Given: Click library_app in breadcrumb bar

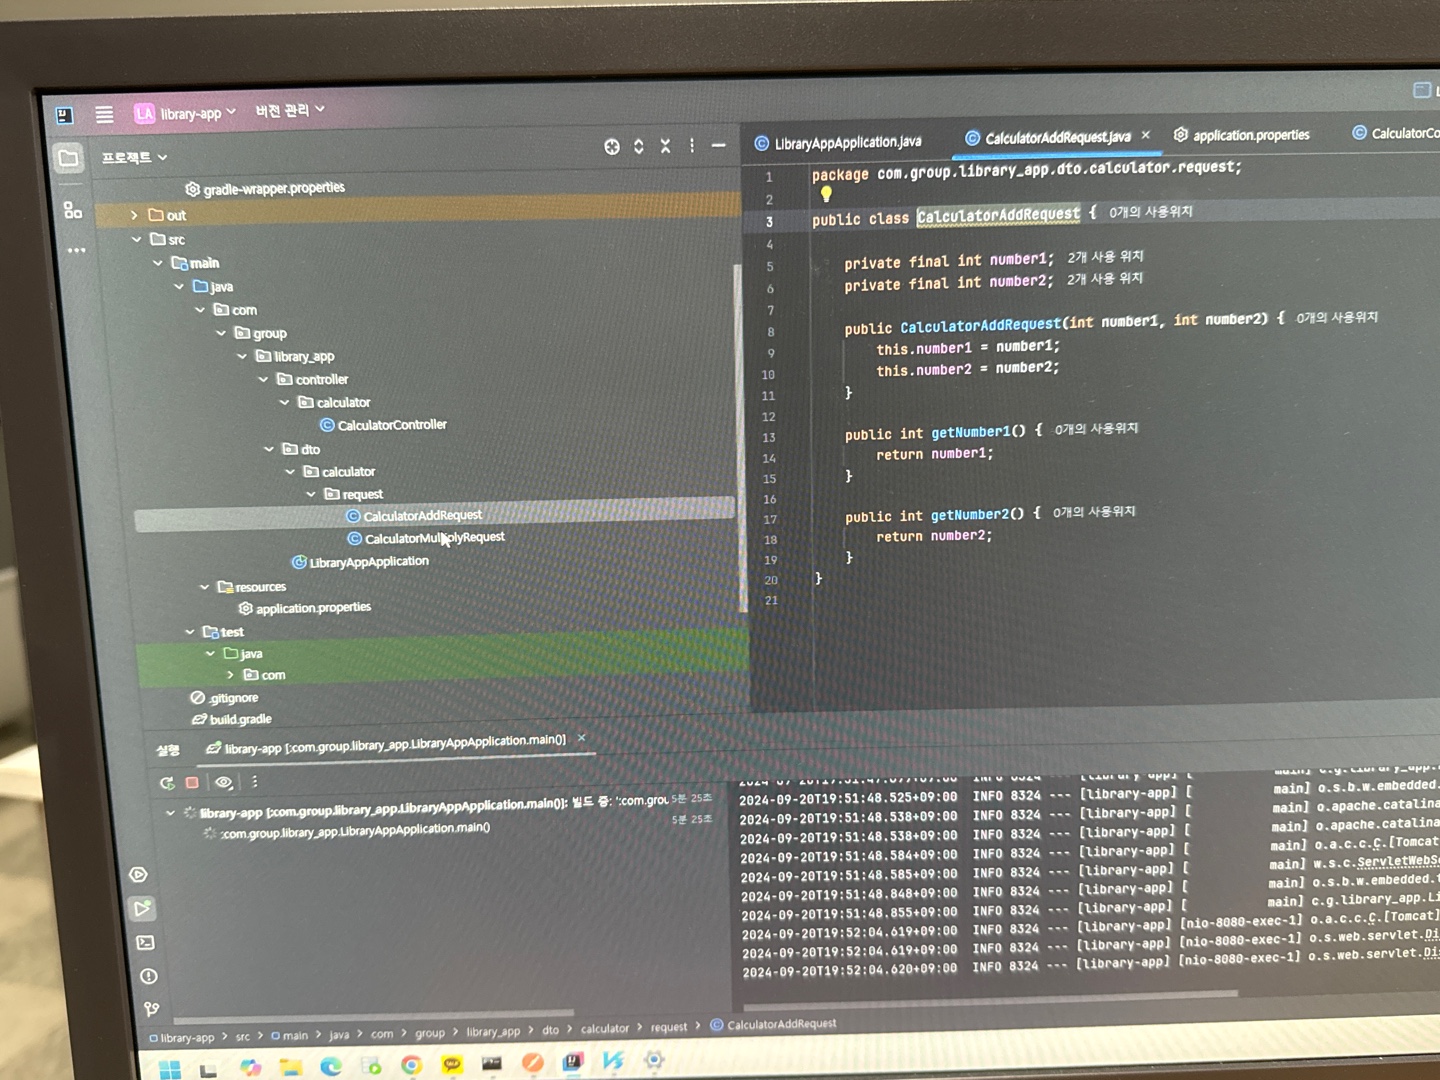Looking at the screenshot, I should click(493, 1031).
